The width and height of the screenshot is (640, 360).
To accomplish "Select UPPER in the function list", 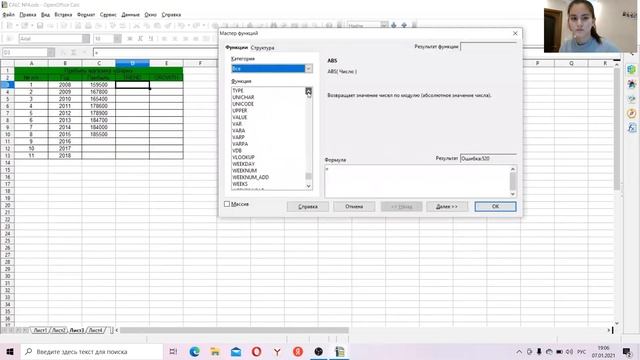I will point(240,111).
